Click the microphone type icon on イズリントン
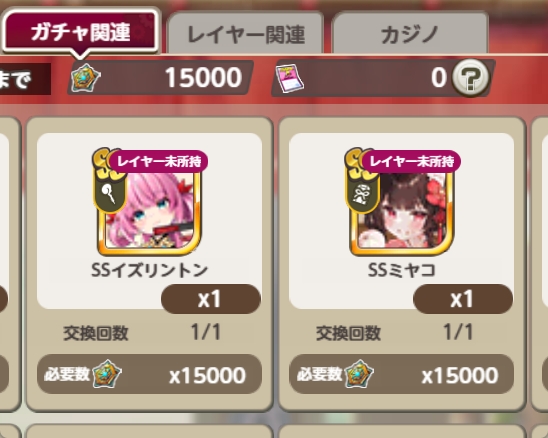Screen dimensions: 548x438 pyautogui.click(x=109, y=194)
